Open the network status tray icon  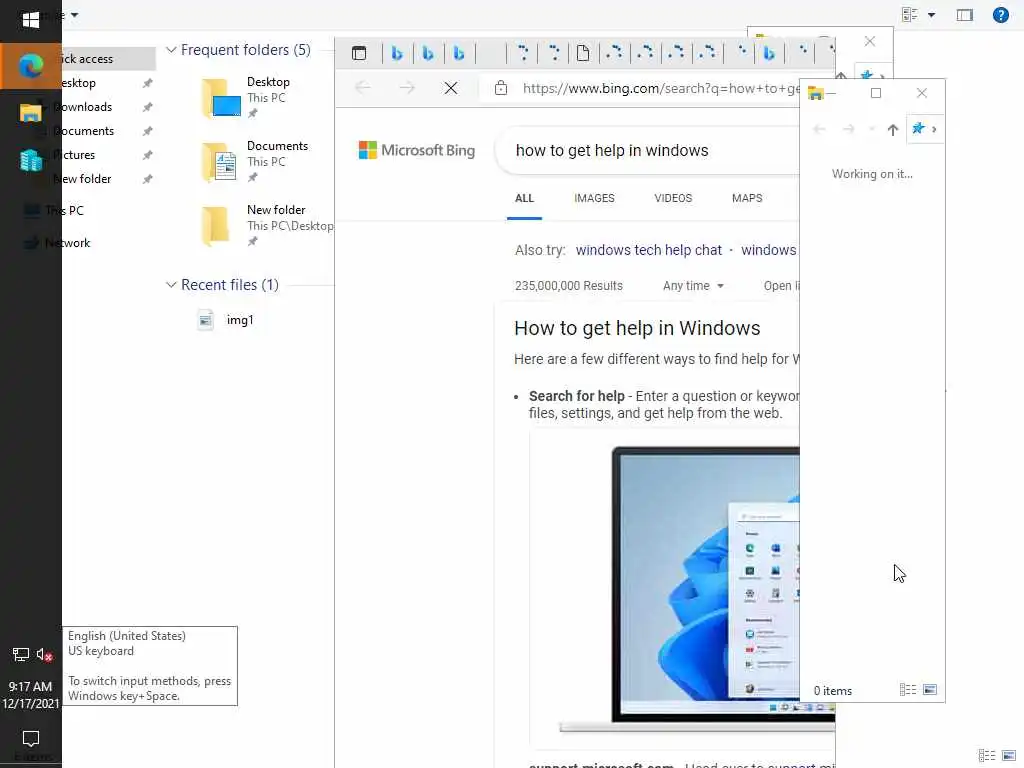point(20,654)
